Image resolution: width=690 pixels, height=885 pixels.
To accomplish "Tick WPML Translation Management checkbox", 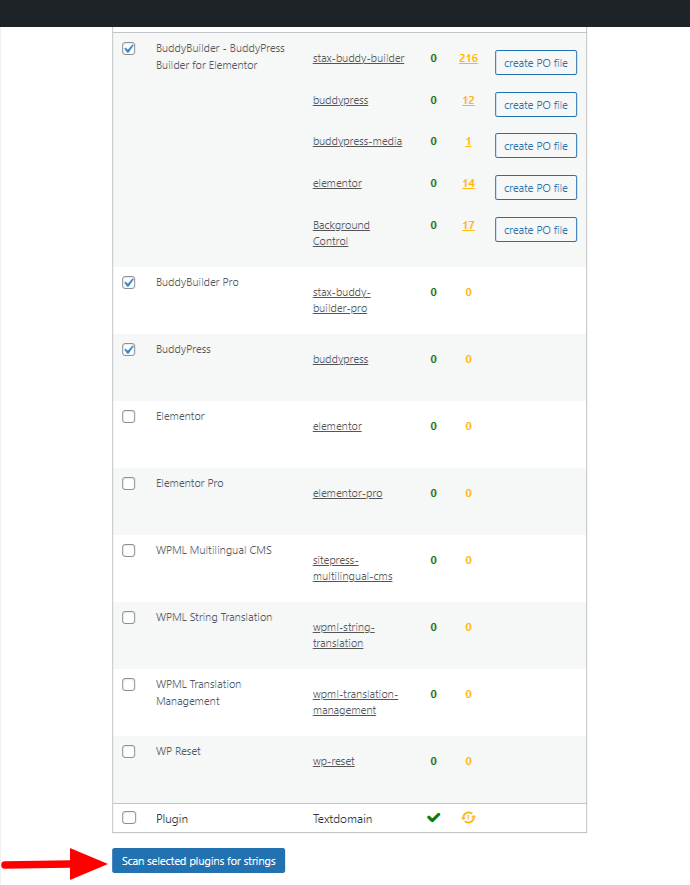I will pyautogui.click(x=129, y=685).
